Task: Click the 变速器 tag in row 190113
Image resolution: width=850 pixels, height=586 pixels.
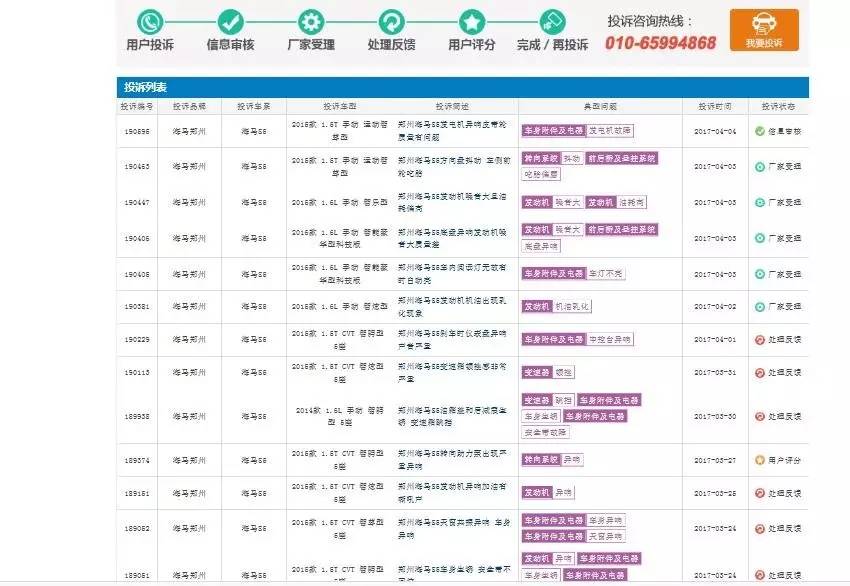Action: tap(537, 372)
